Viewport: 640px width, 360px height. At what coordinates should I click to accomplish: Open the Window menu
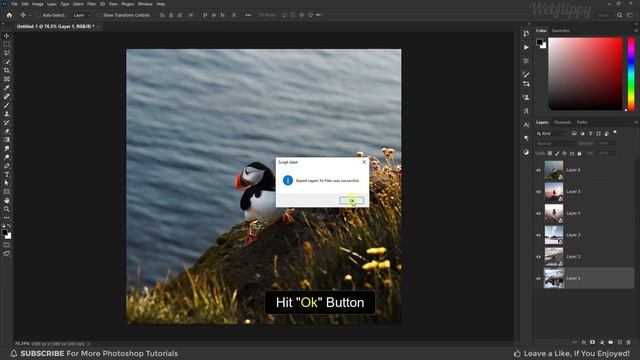(145, 4)
